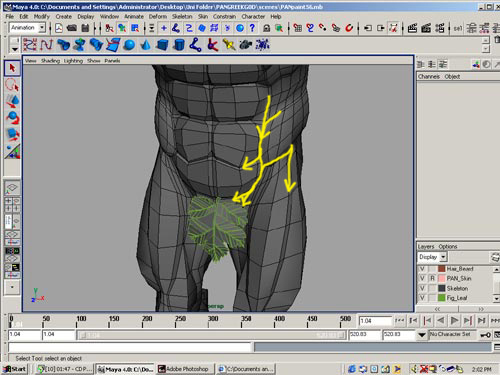
Task: Step back one frame
Action: [414, 321]
